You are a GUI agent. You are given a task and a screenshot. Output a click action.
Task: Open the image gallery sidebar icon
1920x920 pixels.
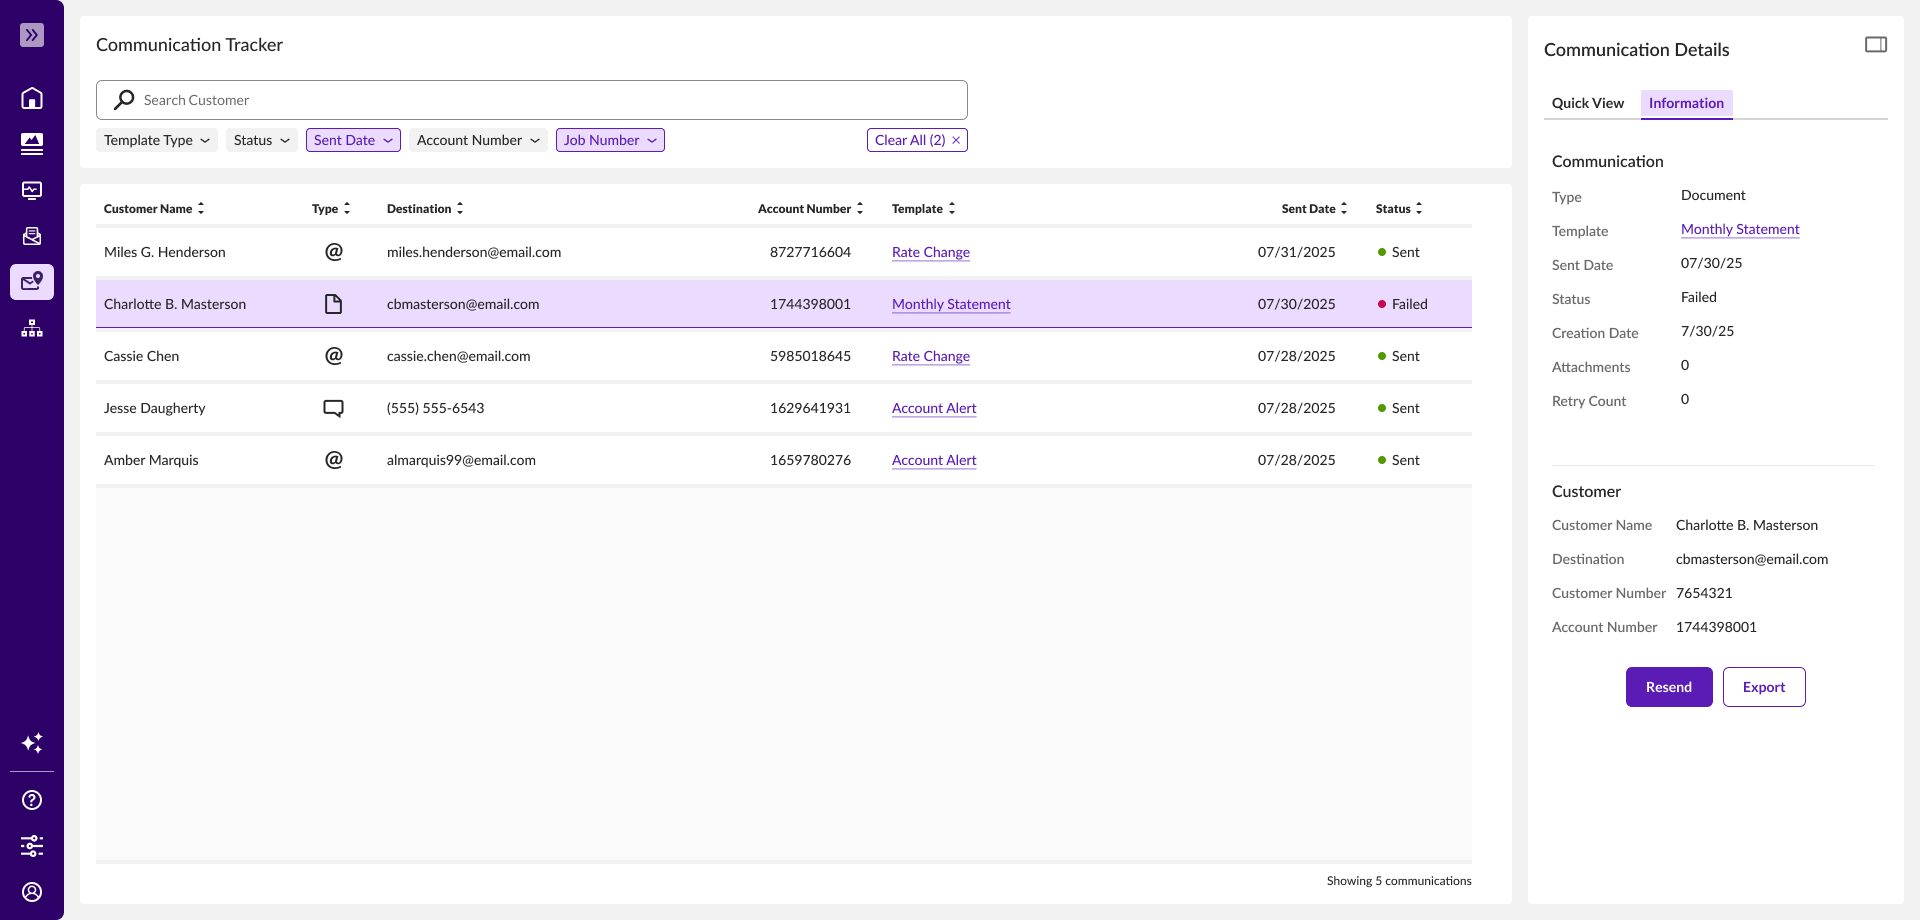pos(32,144)
